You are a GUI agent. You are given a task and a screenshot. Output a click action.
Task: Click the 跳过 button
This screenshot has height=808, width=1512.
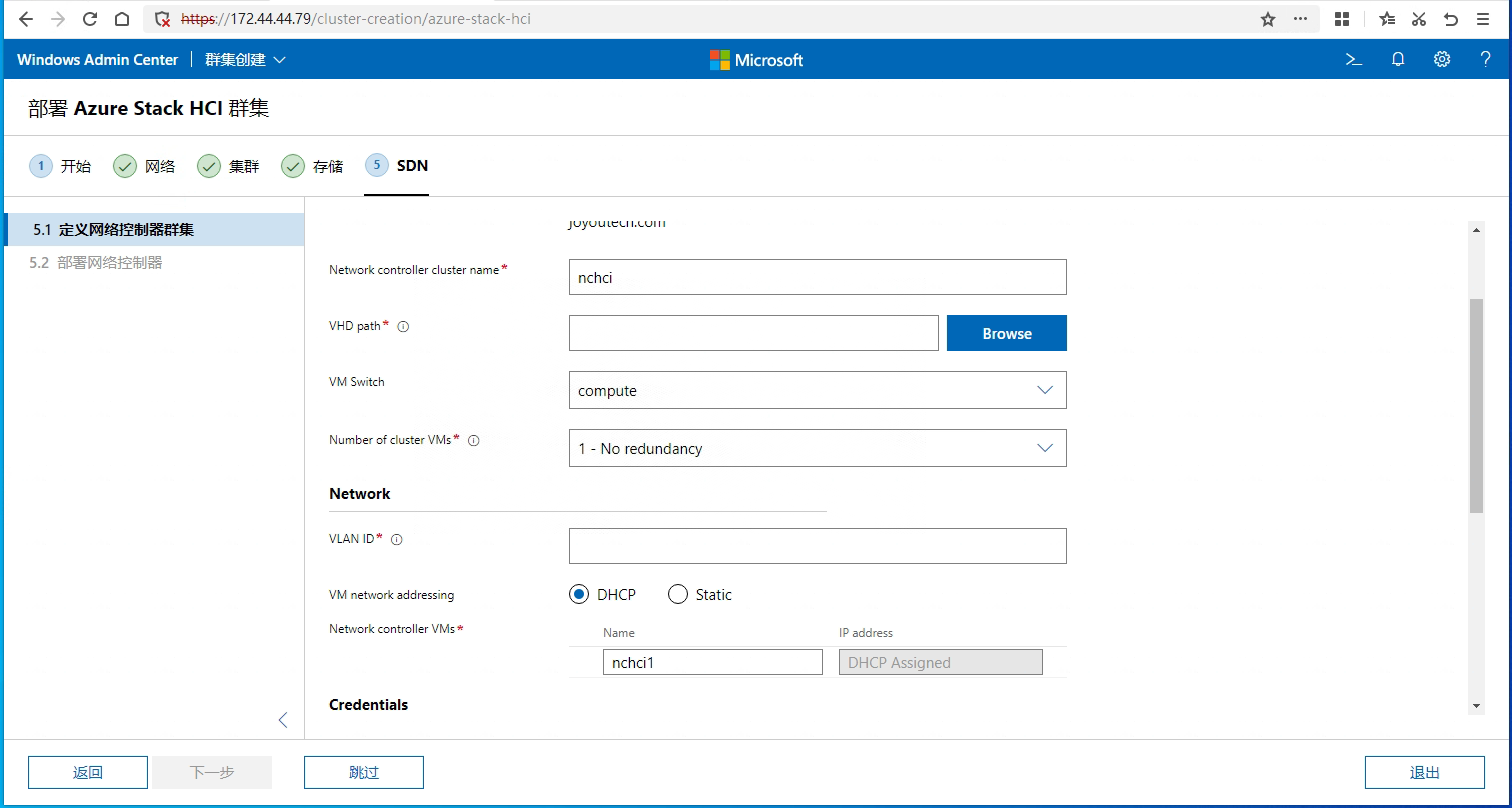click(x=364, y=772)
